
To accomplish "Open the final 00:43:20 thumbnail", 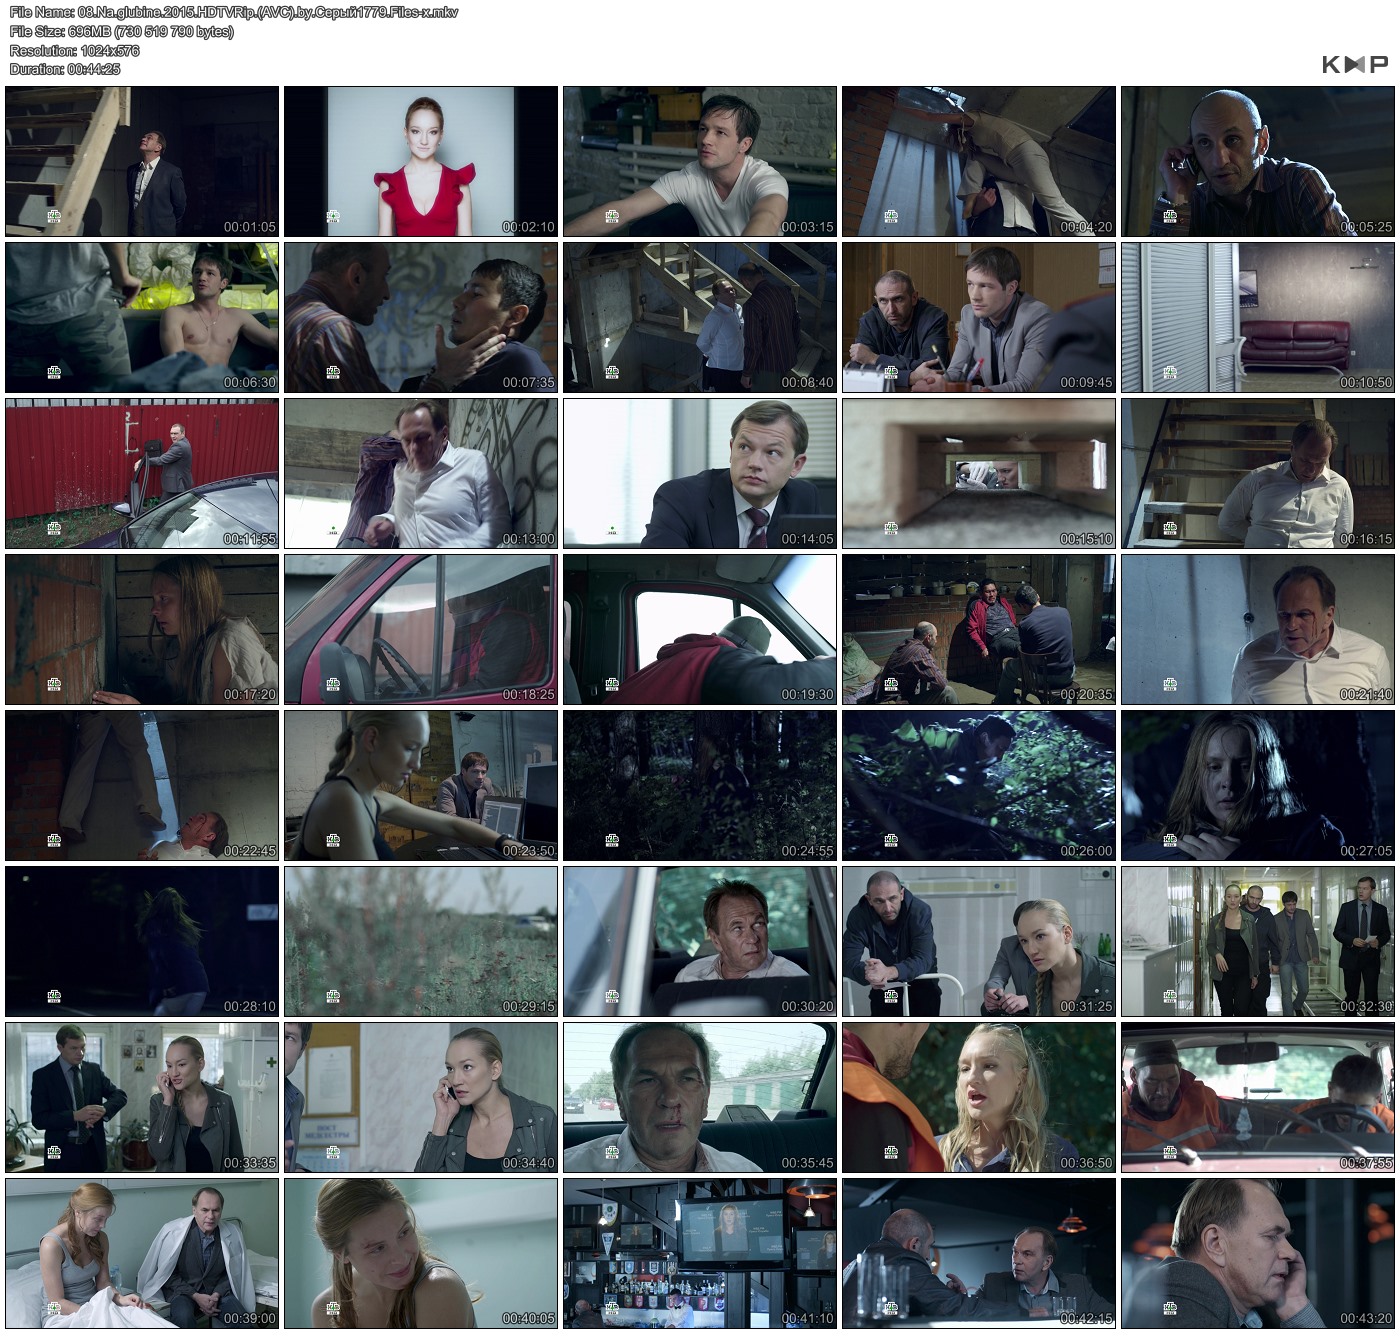I will point(1257,1253).
